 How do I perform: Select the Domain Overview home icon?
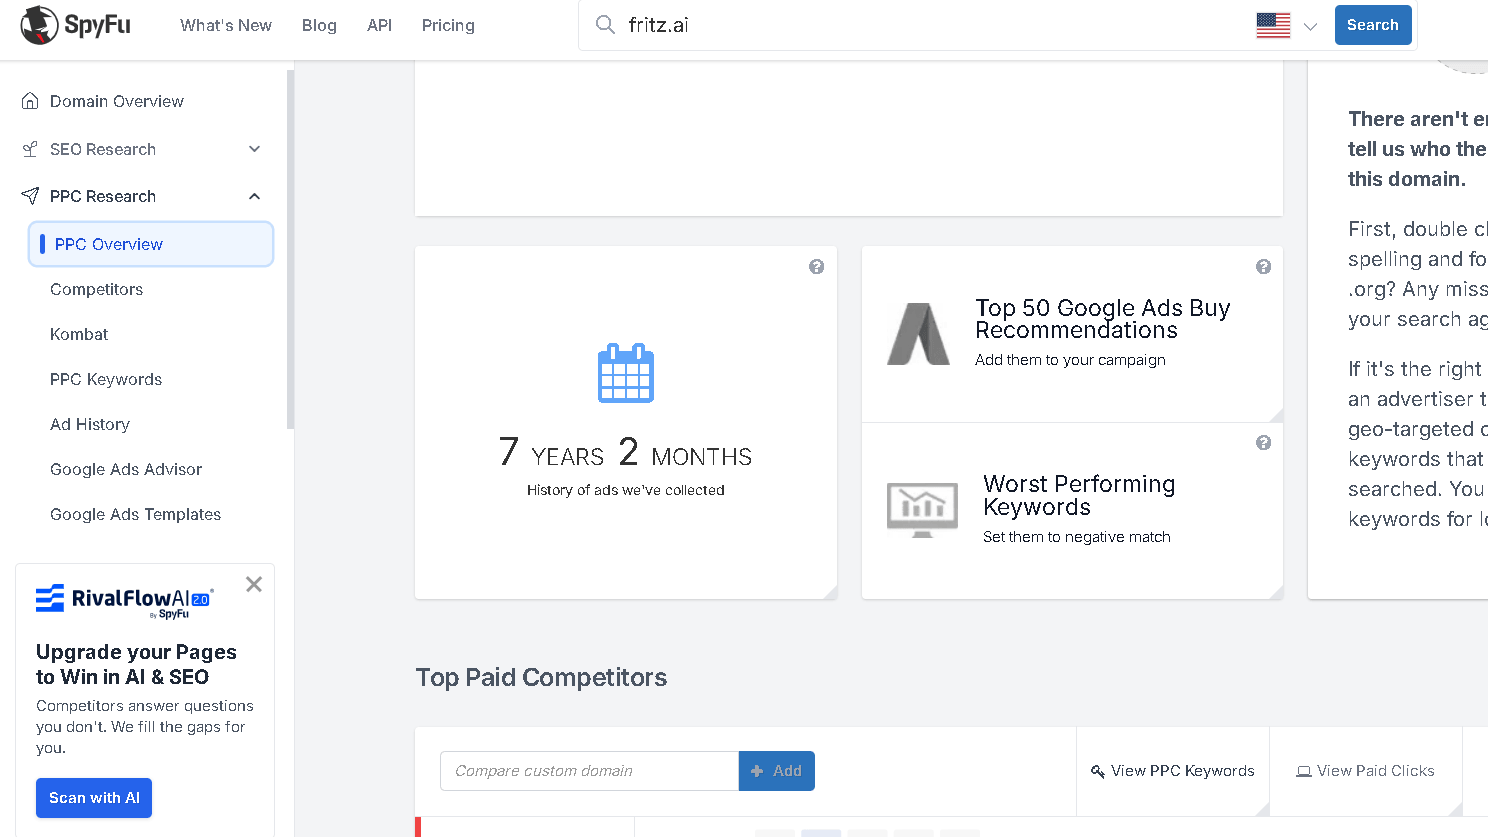tap(28, 100)
